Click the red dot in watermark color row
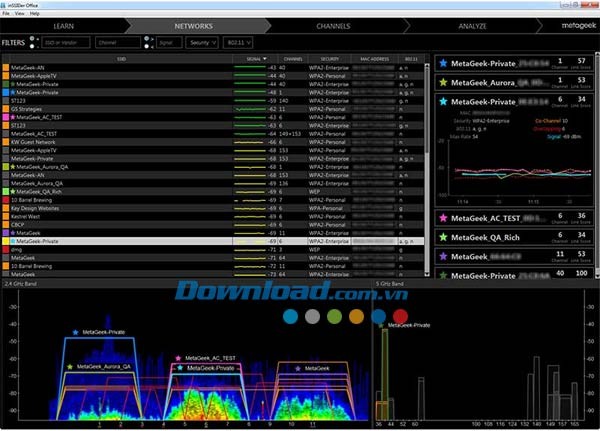The image size is (600, 431). pyautogui.click(x=398, y=317)
